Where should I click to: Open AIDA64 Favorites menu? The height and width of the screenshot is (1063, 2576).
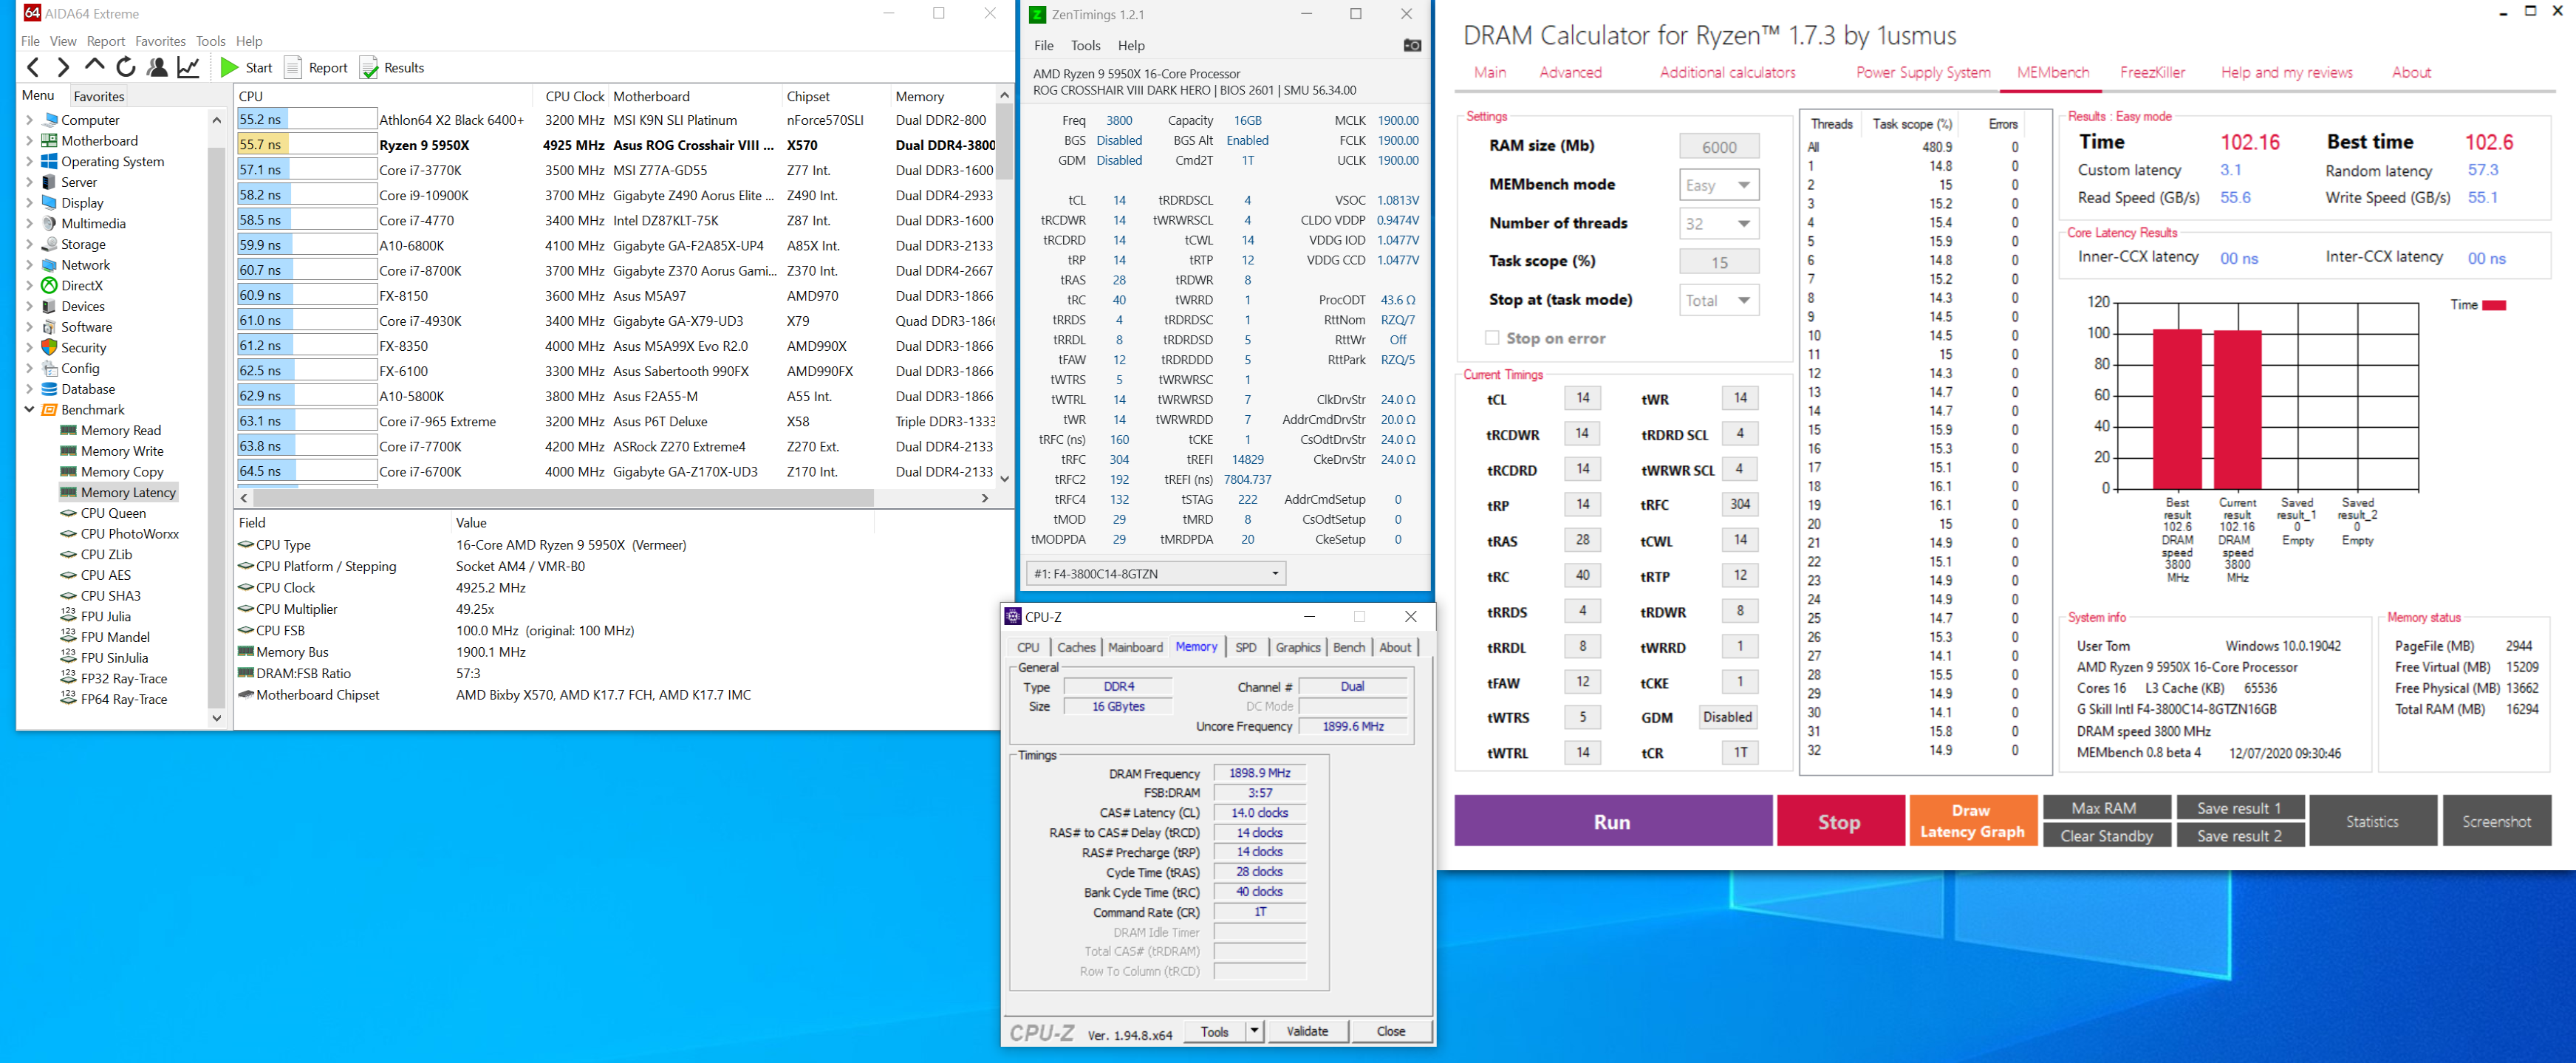point(160,41)
